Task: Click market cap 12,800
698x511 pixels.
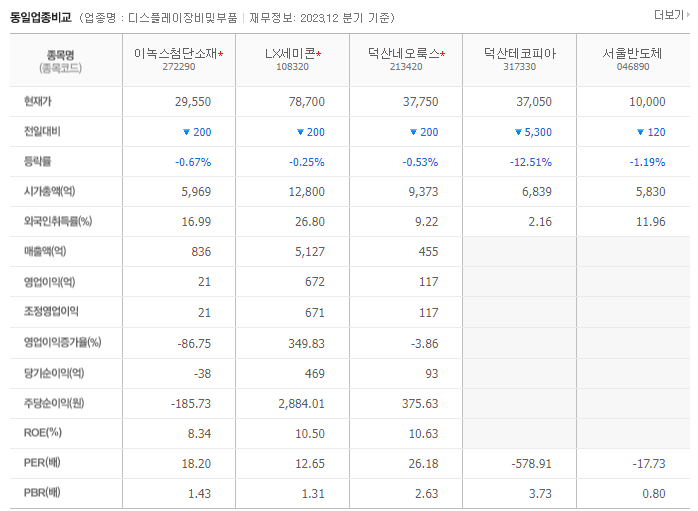Action: point(307,192)
